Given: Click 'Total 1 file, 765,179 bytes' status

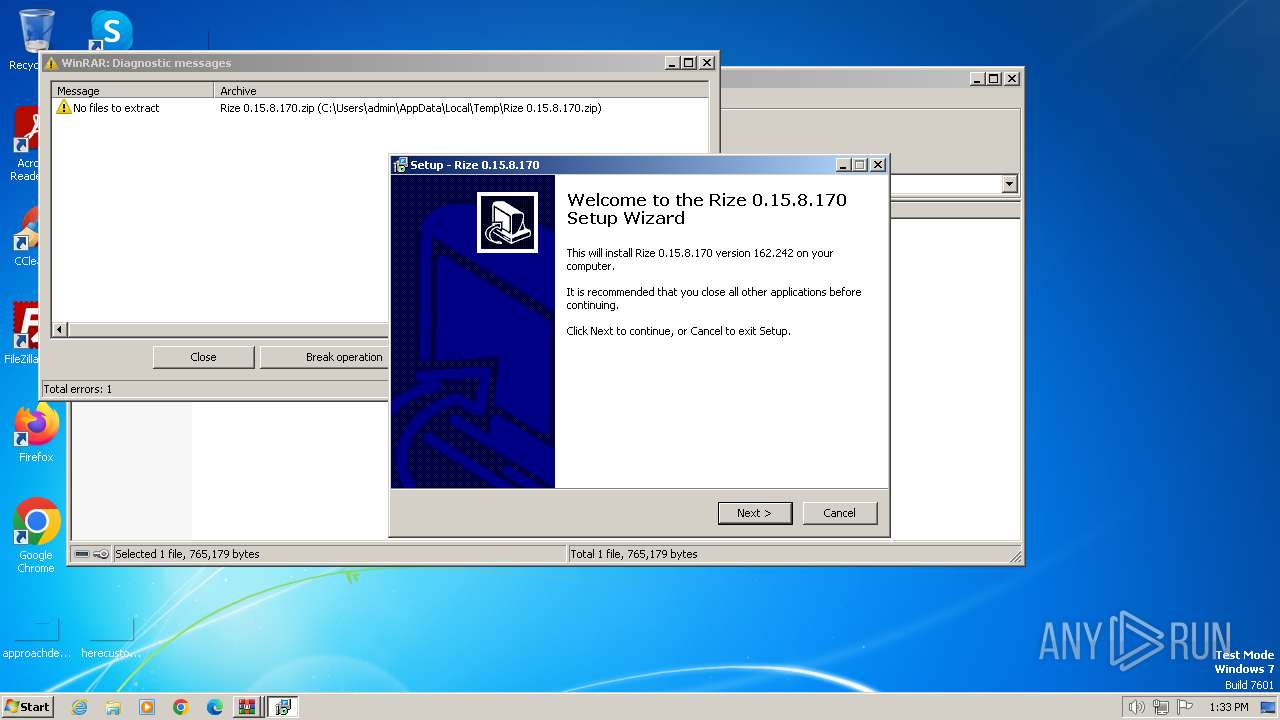Looking at the screenshot, I should click(x=633, y=554).
